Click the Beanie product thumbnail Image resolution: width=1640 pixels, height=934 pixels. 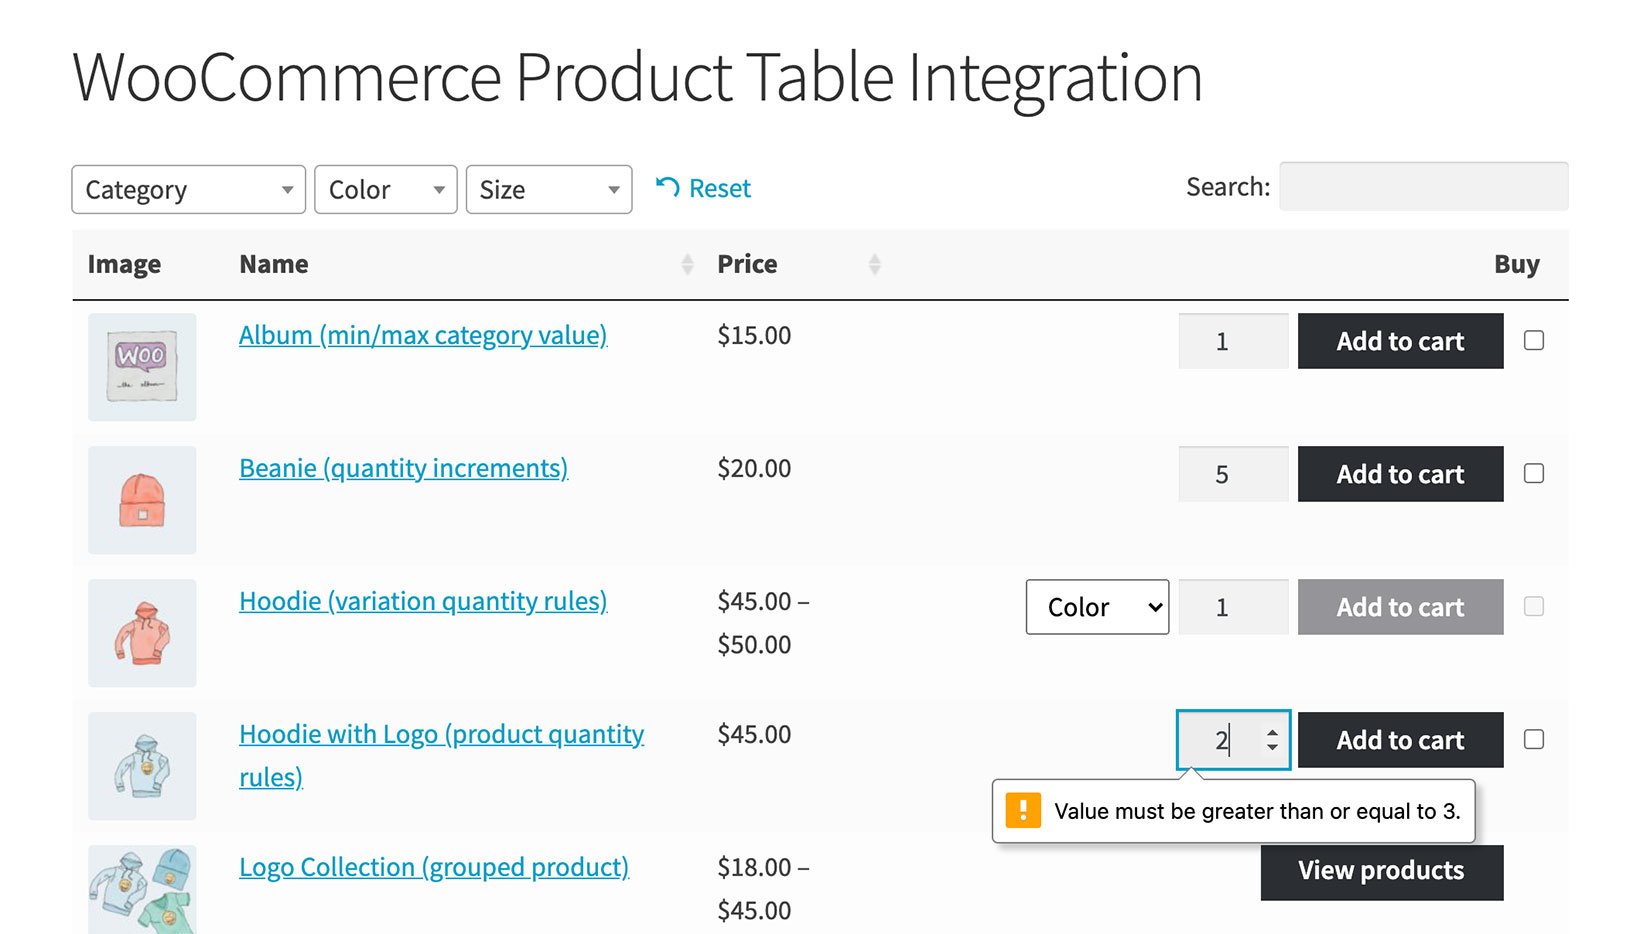click(x=141, y=500)
